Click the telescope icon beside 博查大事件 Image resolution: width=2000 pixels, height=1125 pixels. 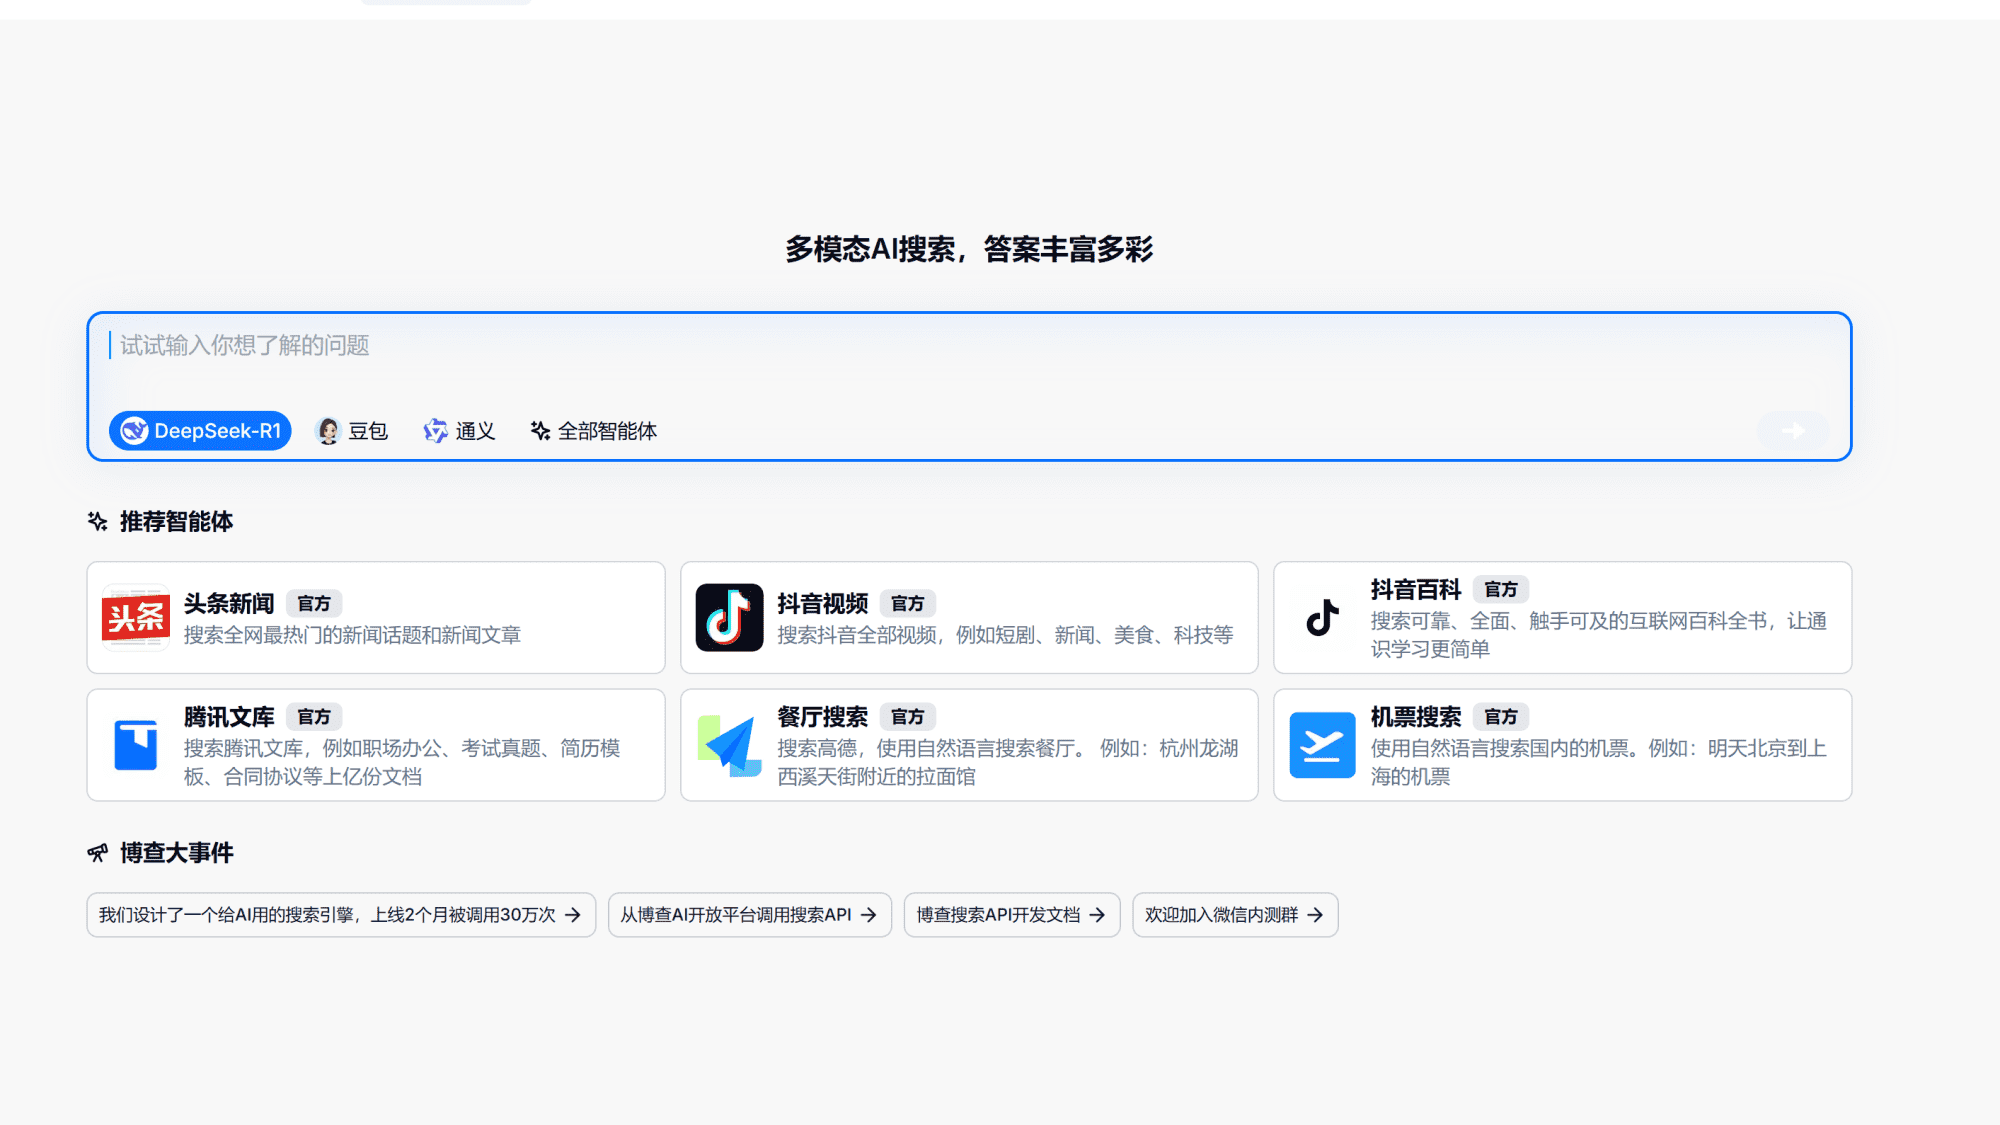(x=97, y=853)
